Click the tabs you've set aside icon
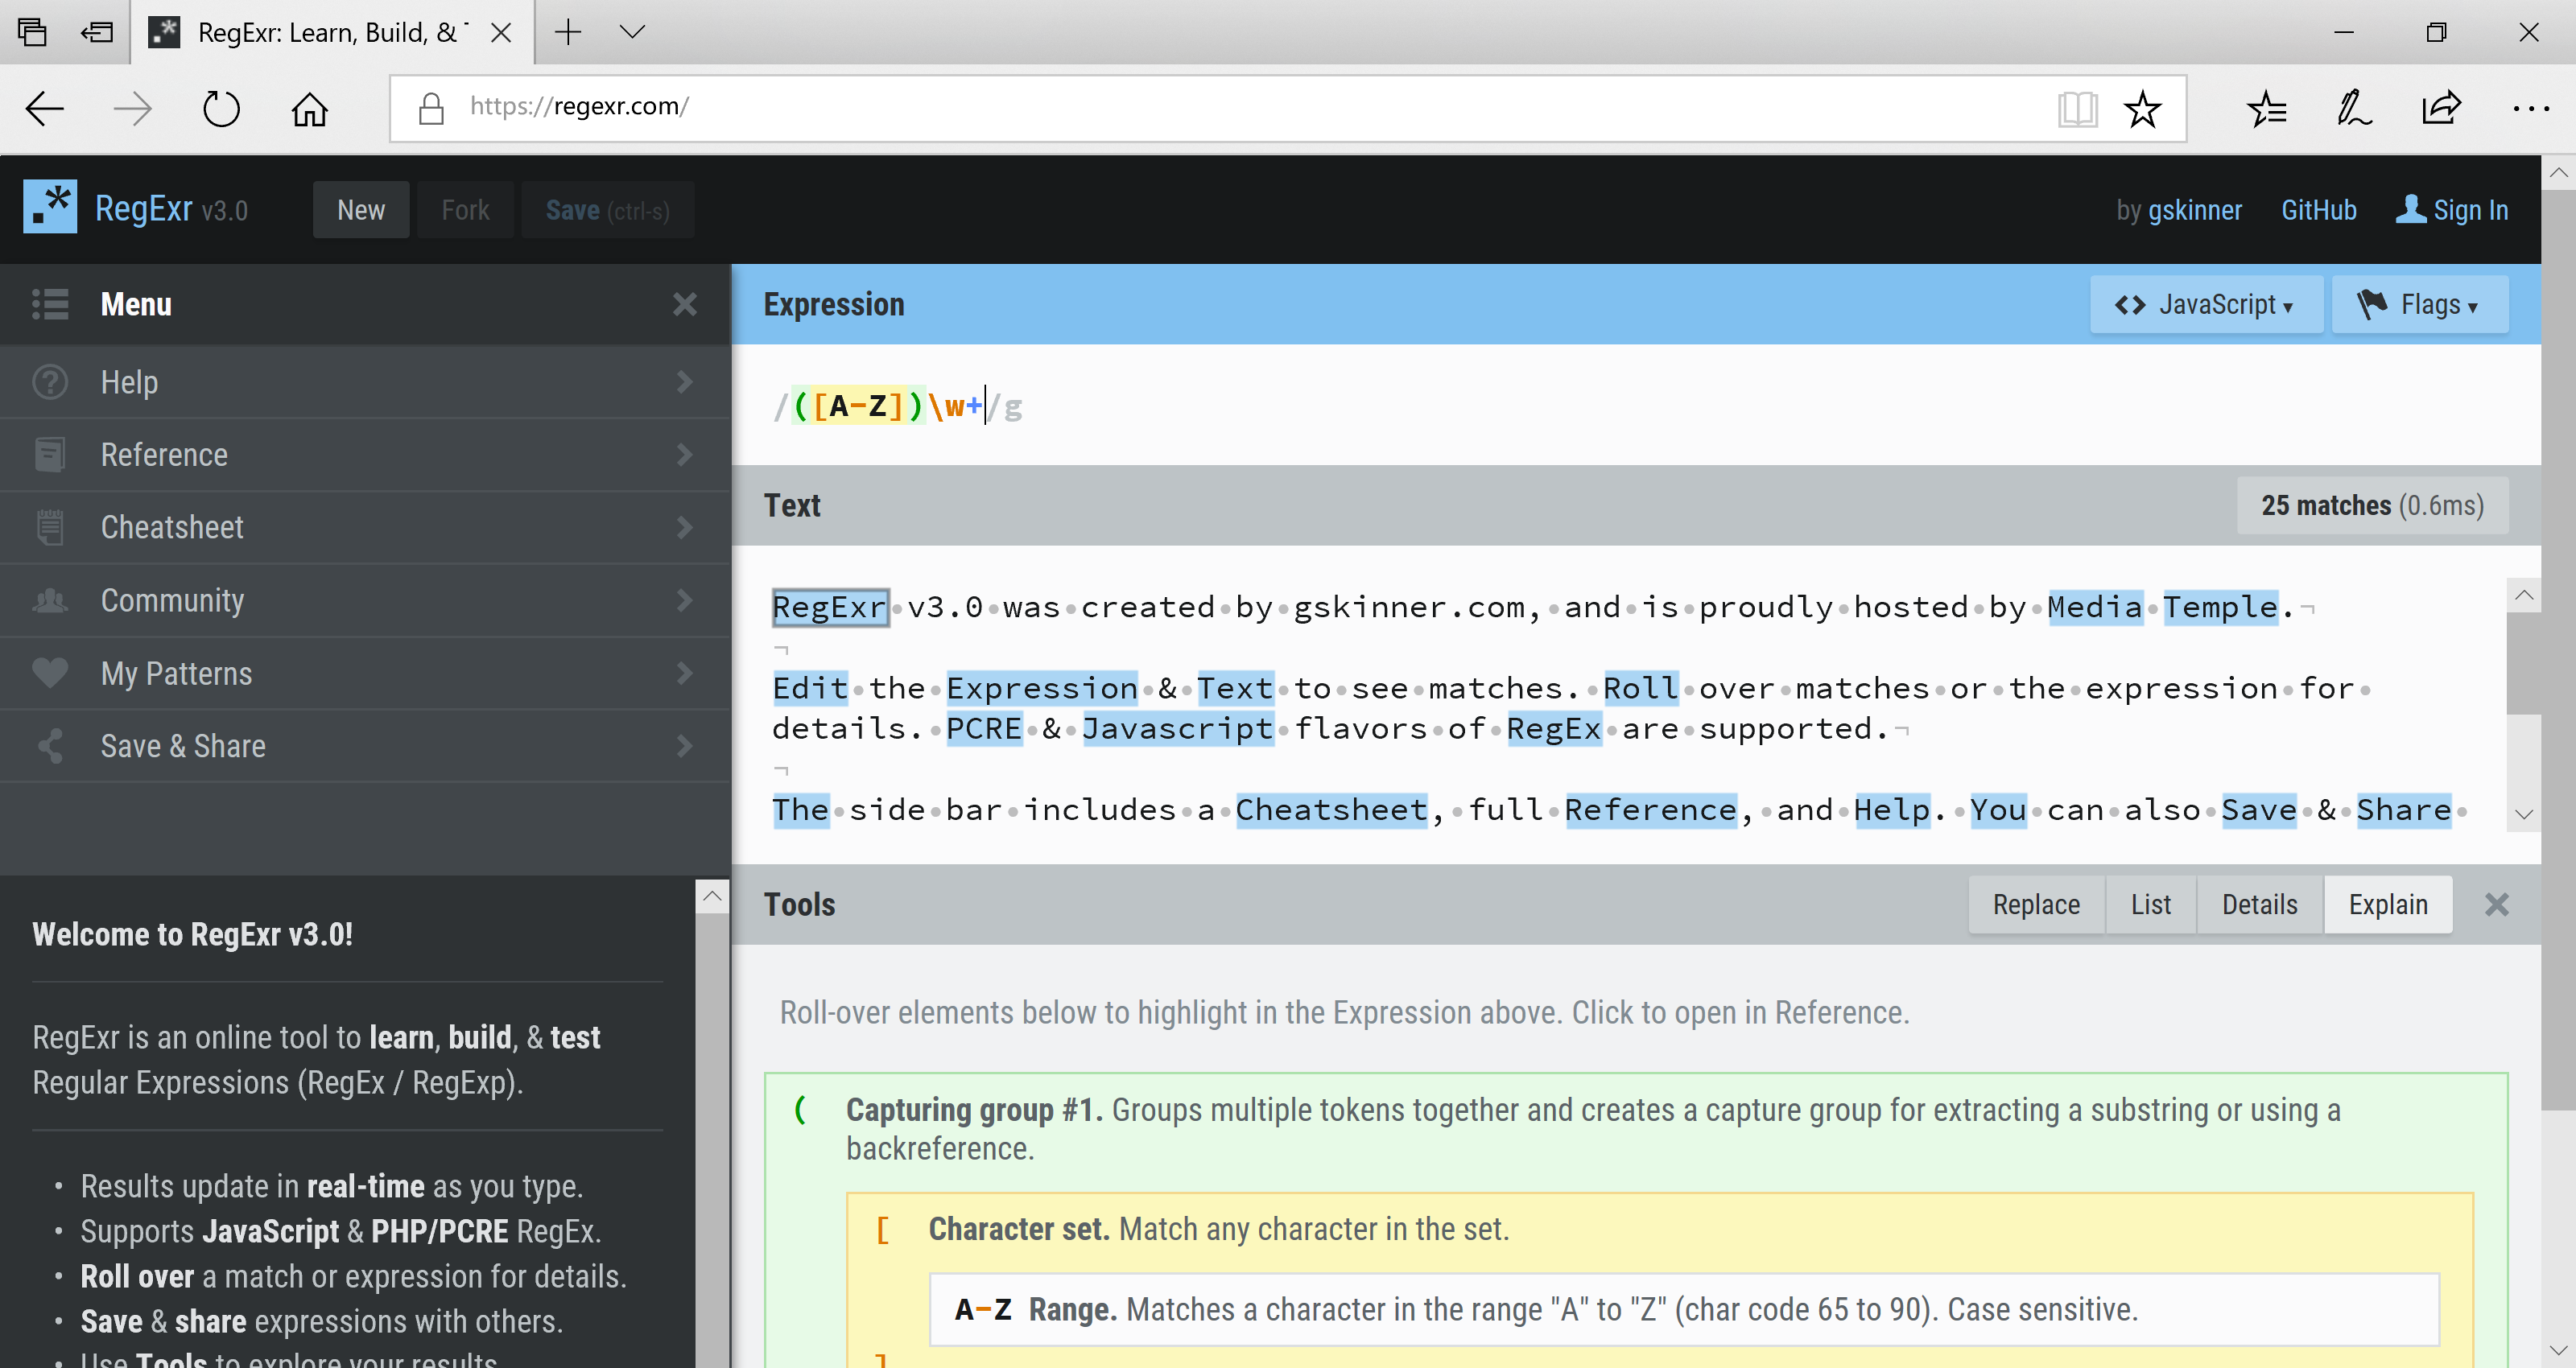 click(32, 32)
